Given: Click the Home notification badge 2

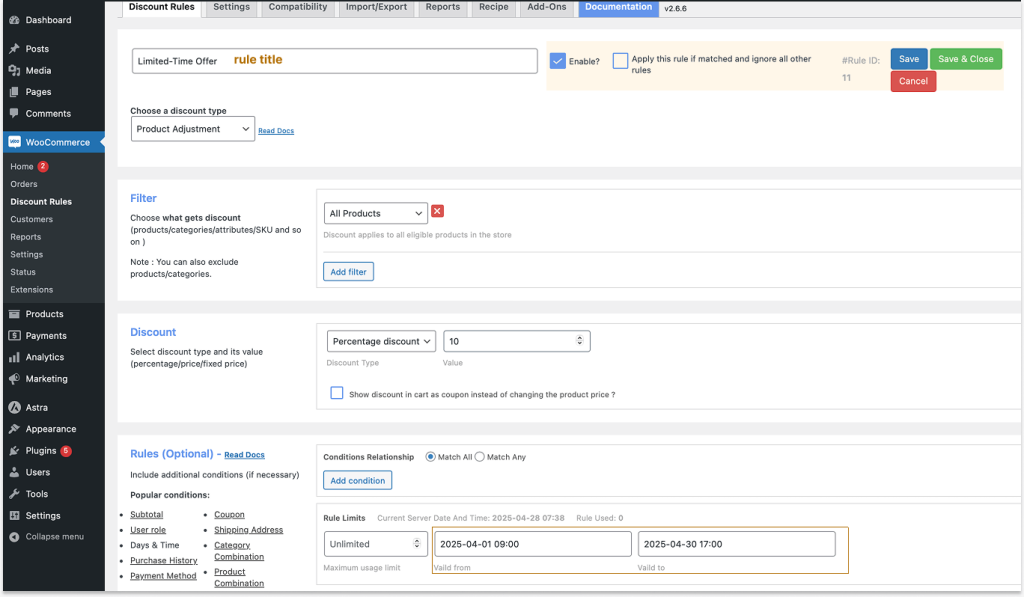Looking at the screenshot, I should tap(43, 167).
